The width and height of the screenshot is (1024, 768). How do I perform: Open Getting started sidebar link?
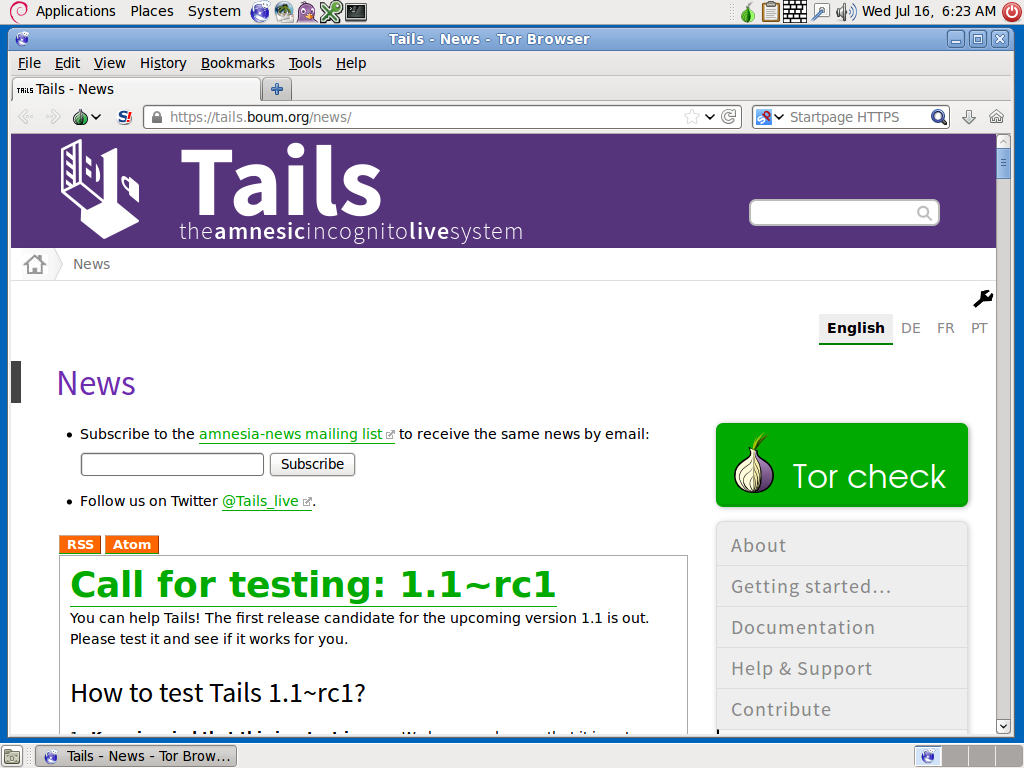(x=842, y=586)
